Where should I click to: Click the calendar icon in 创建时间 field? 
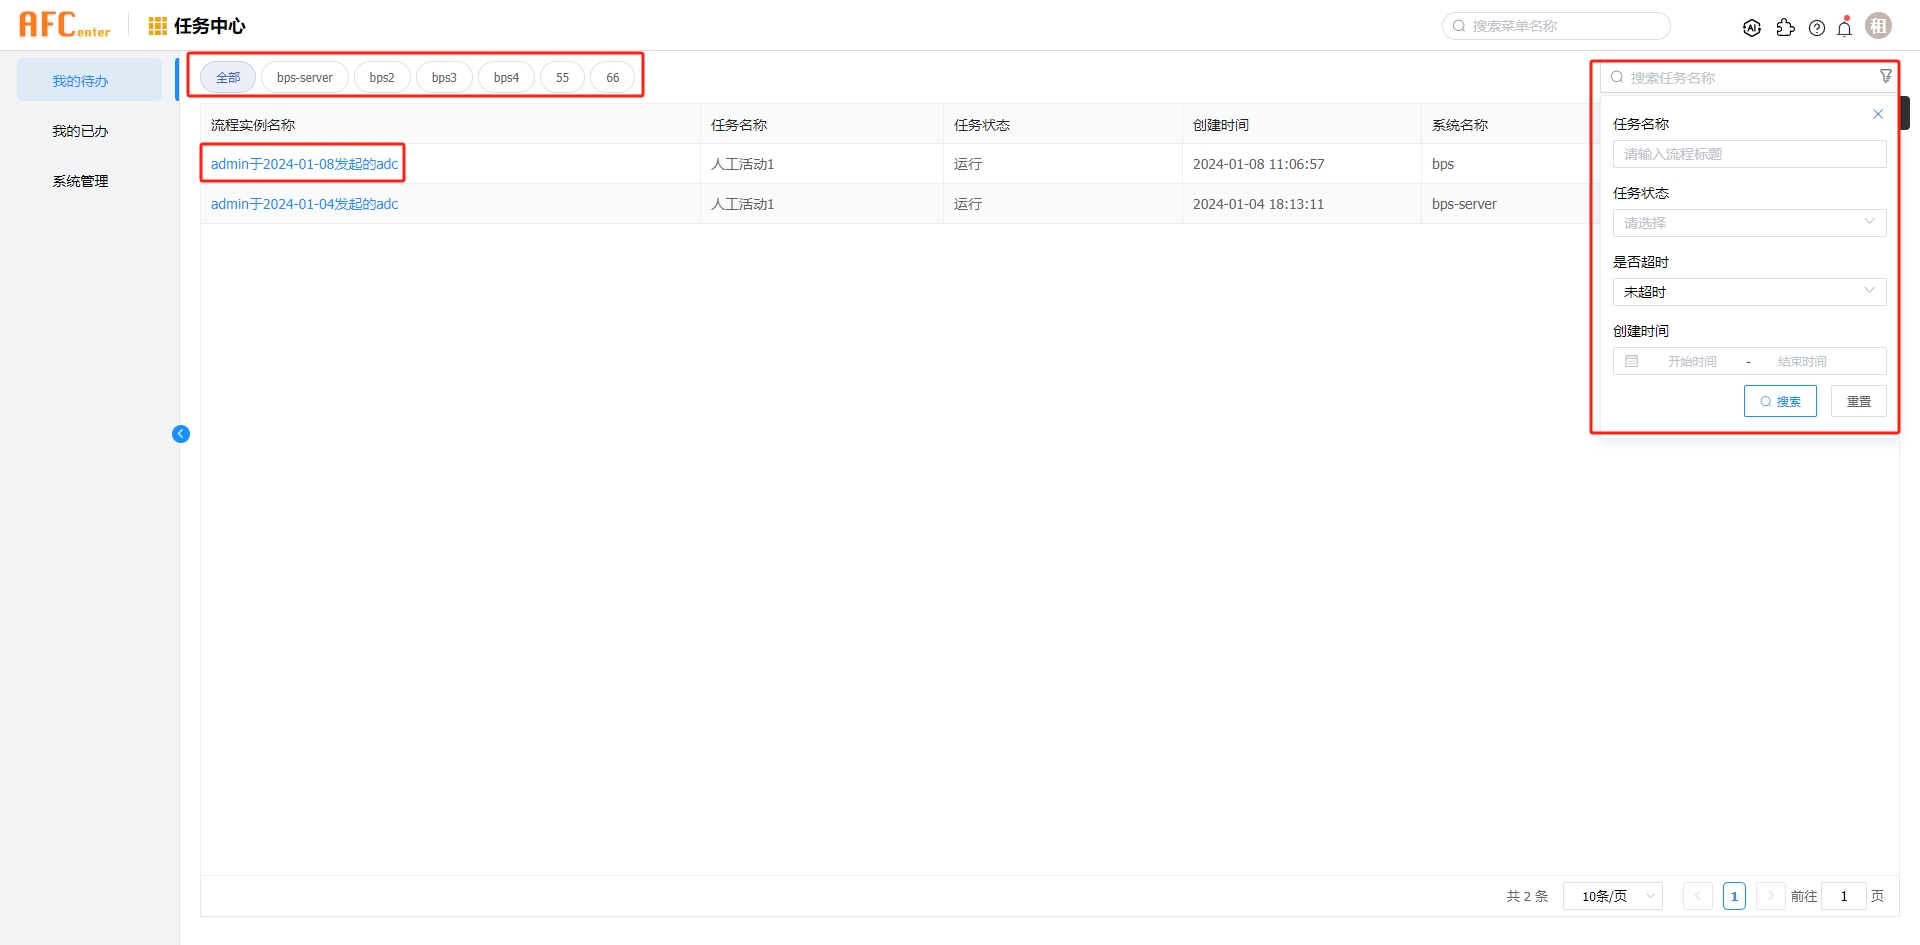(1632, 361)
